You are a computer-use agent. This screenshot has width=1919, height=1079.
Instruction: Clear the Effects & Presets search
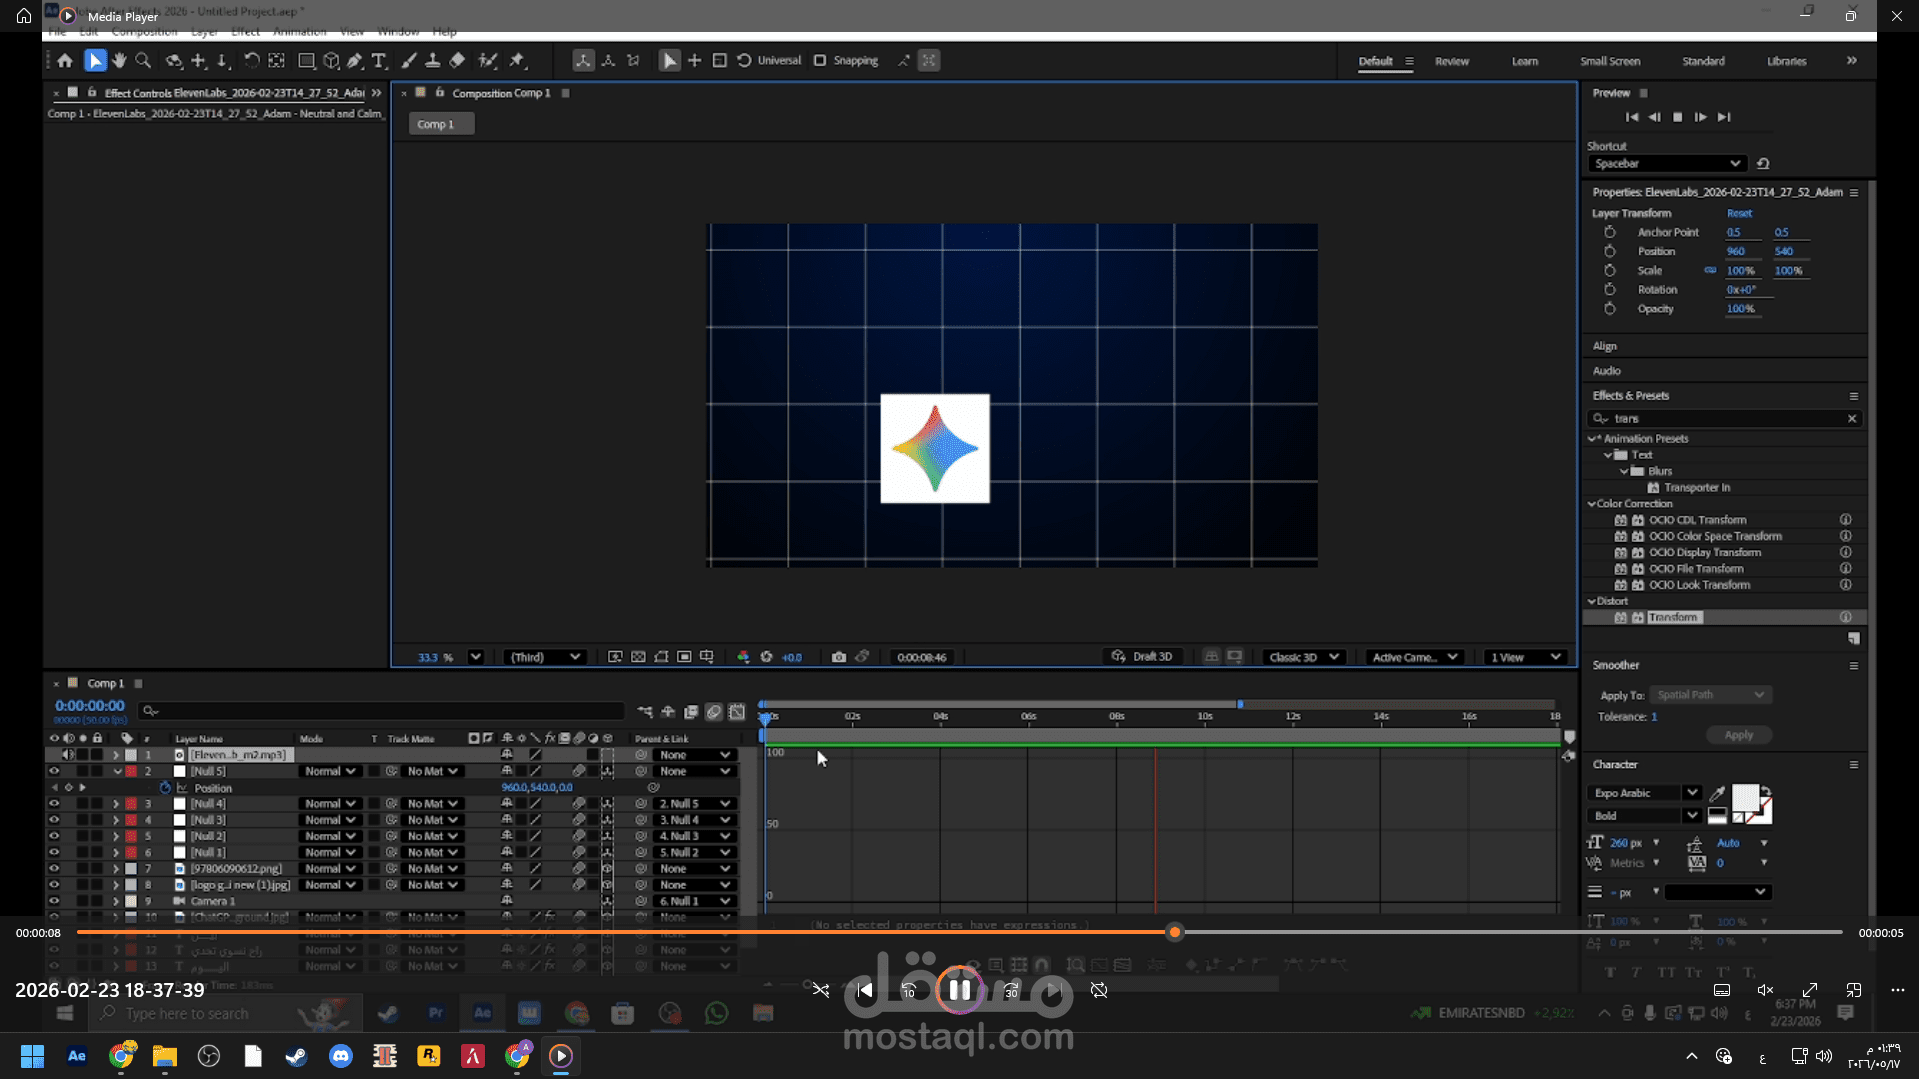[1852, 419]
